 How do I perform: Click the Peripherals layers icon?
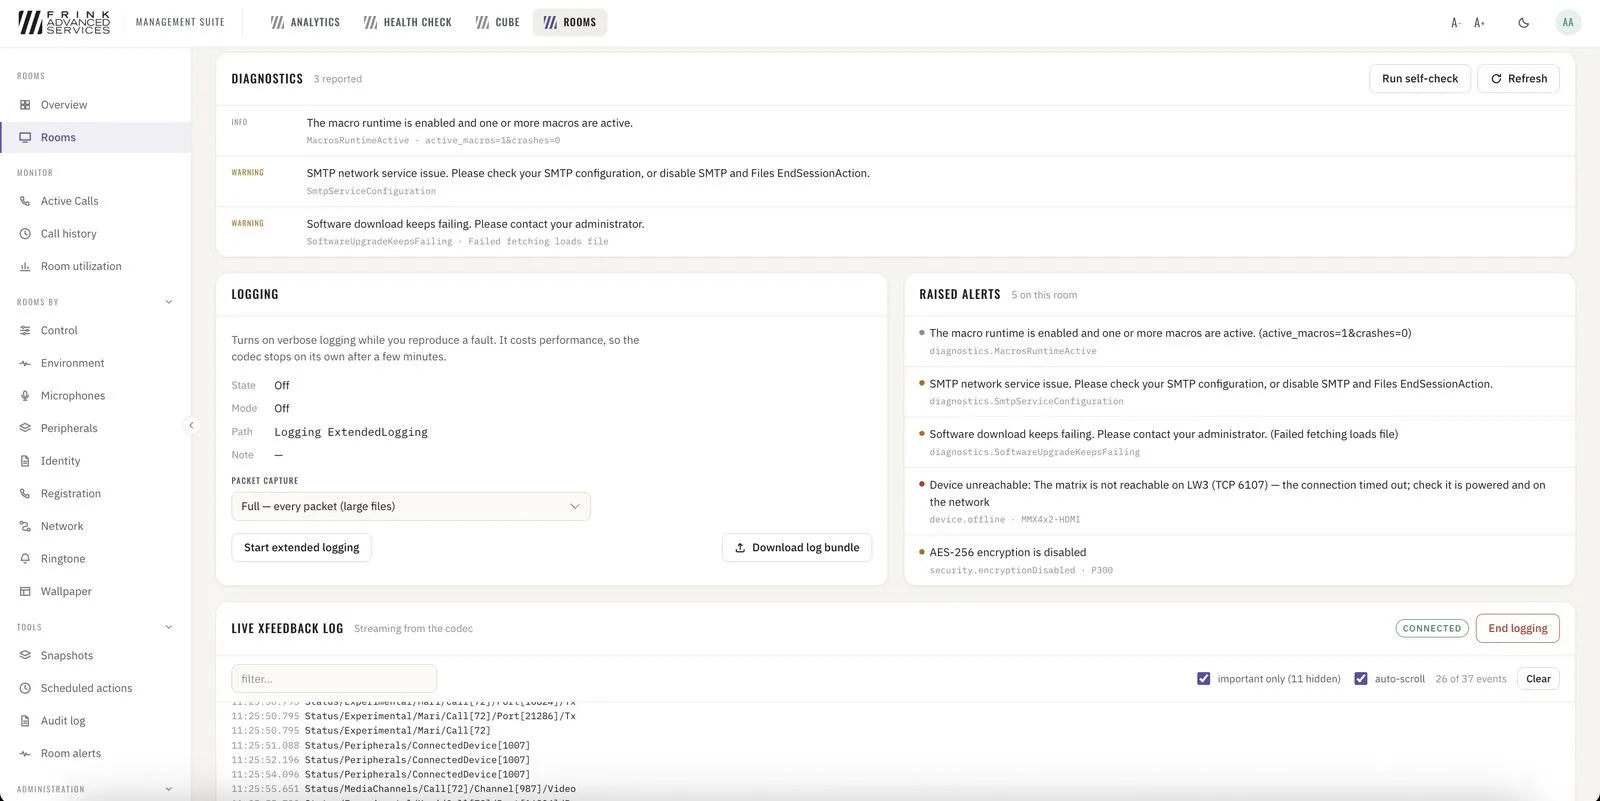[x=25, y=428]
